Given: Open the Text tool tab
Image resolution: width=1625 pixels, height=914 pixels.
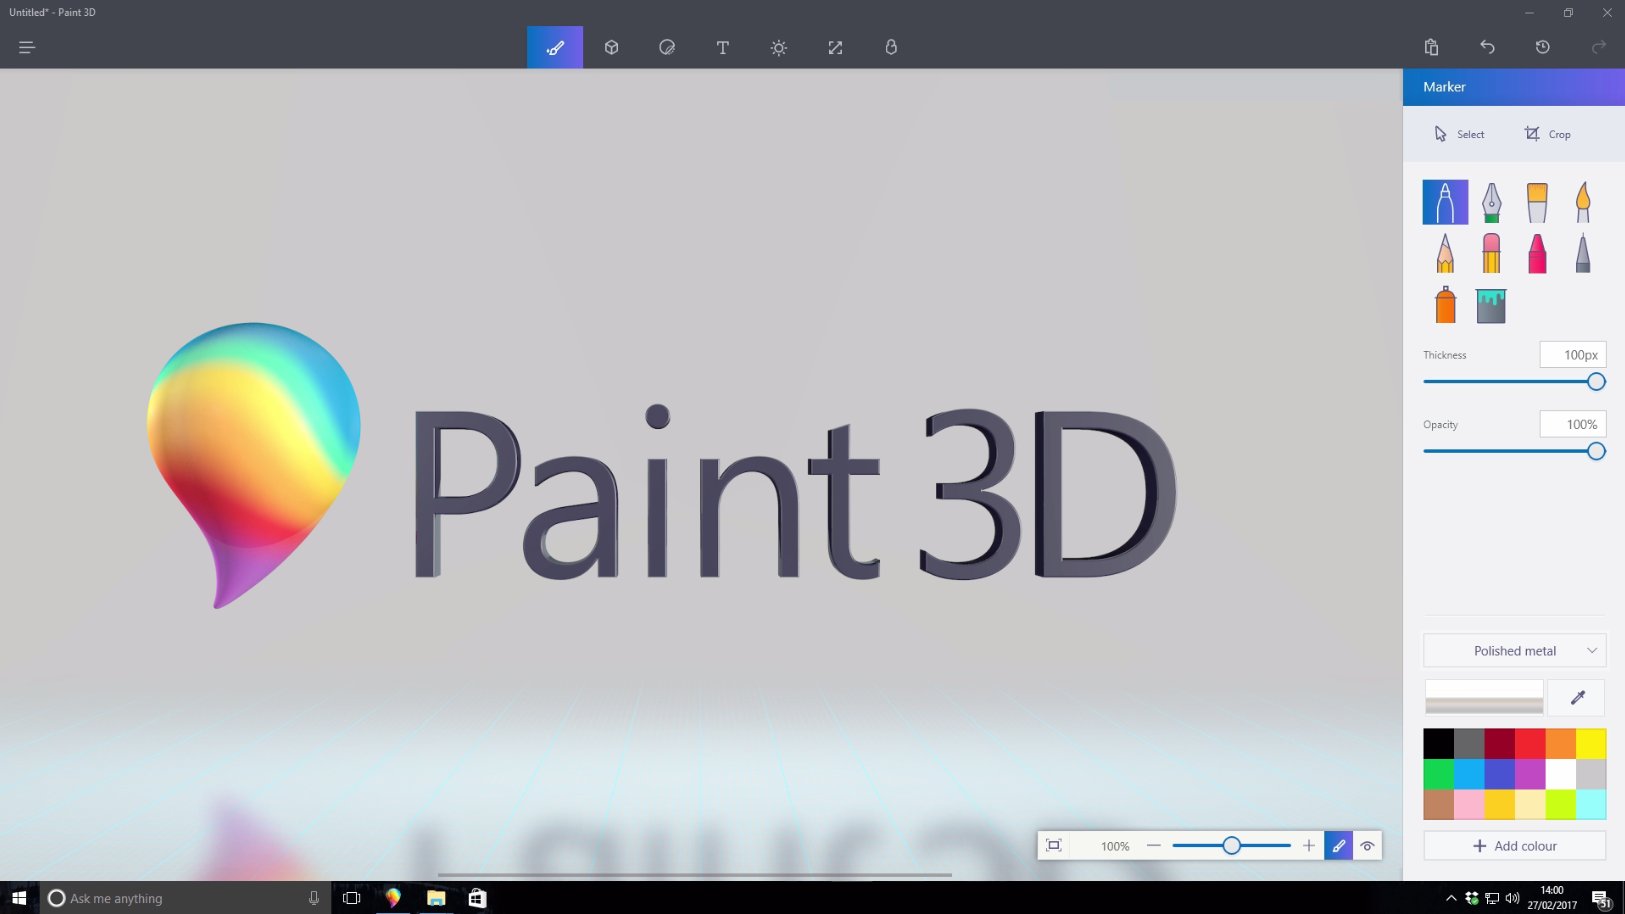Looking at the screenshot, I should point(723,47).
